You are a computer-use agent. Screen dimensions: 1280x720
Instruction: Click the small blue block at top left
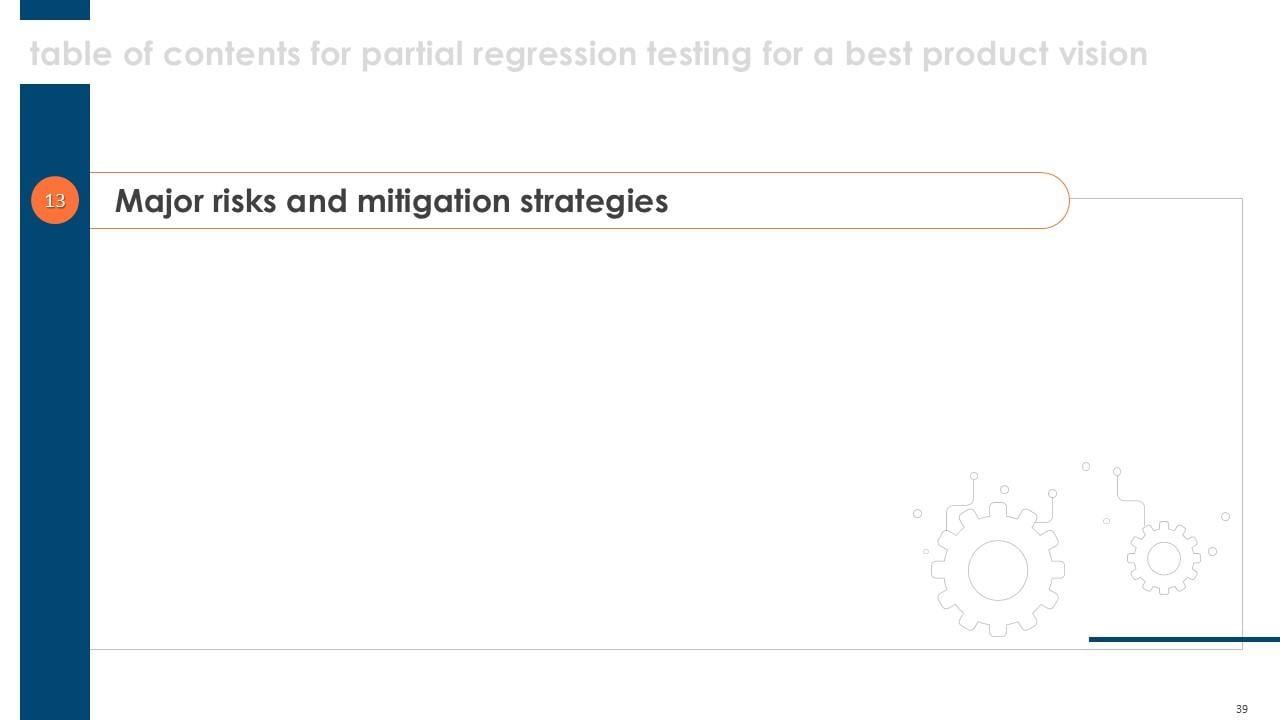(55, 9)
